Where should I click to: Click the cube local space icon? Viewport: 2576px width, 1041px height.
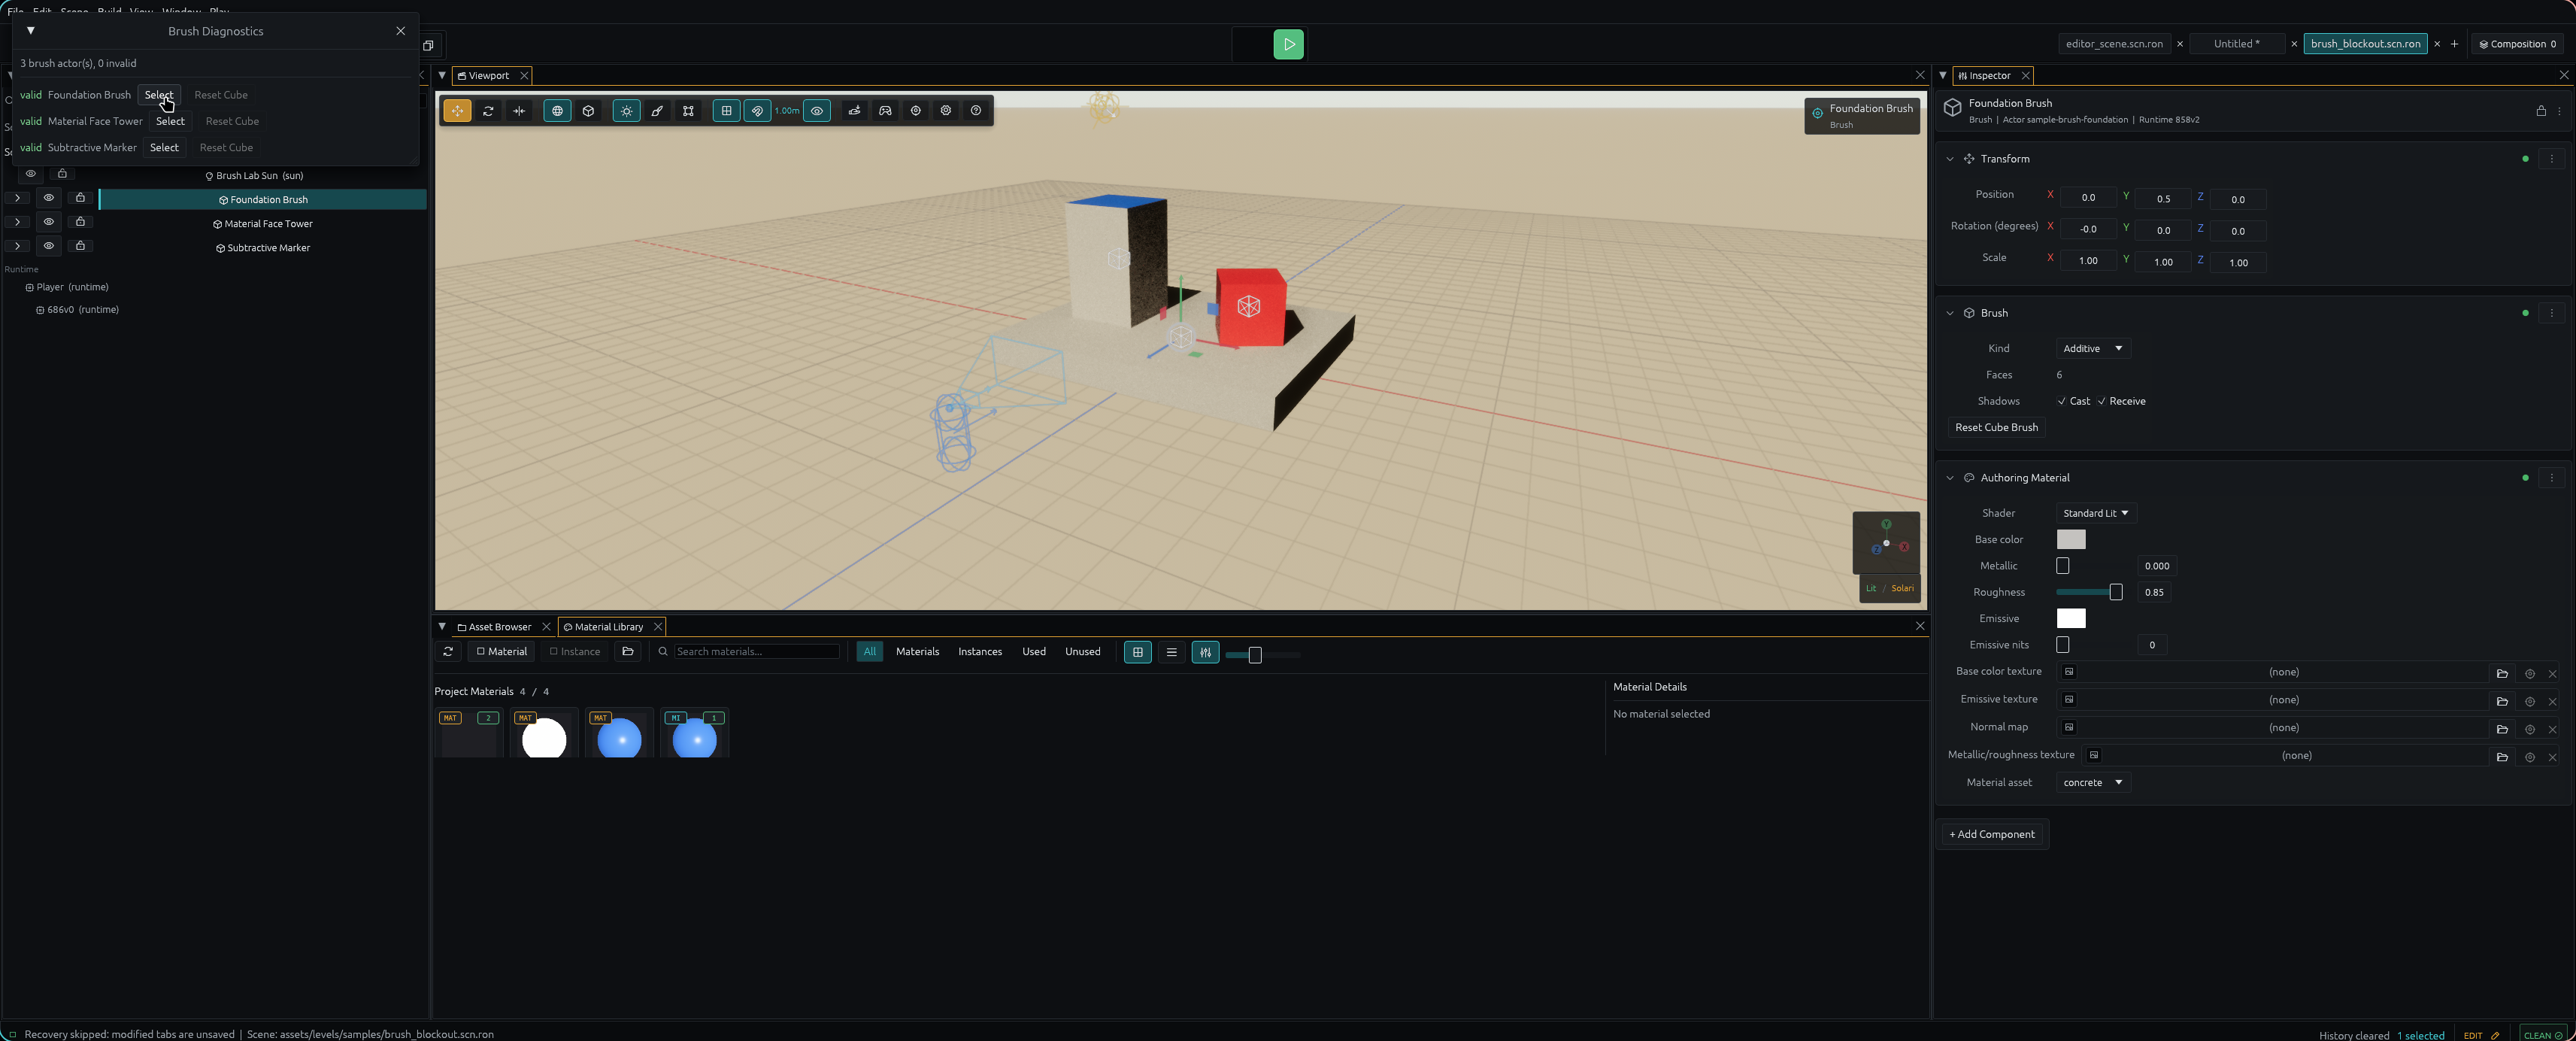click(588, 111)
